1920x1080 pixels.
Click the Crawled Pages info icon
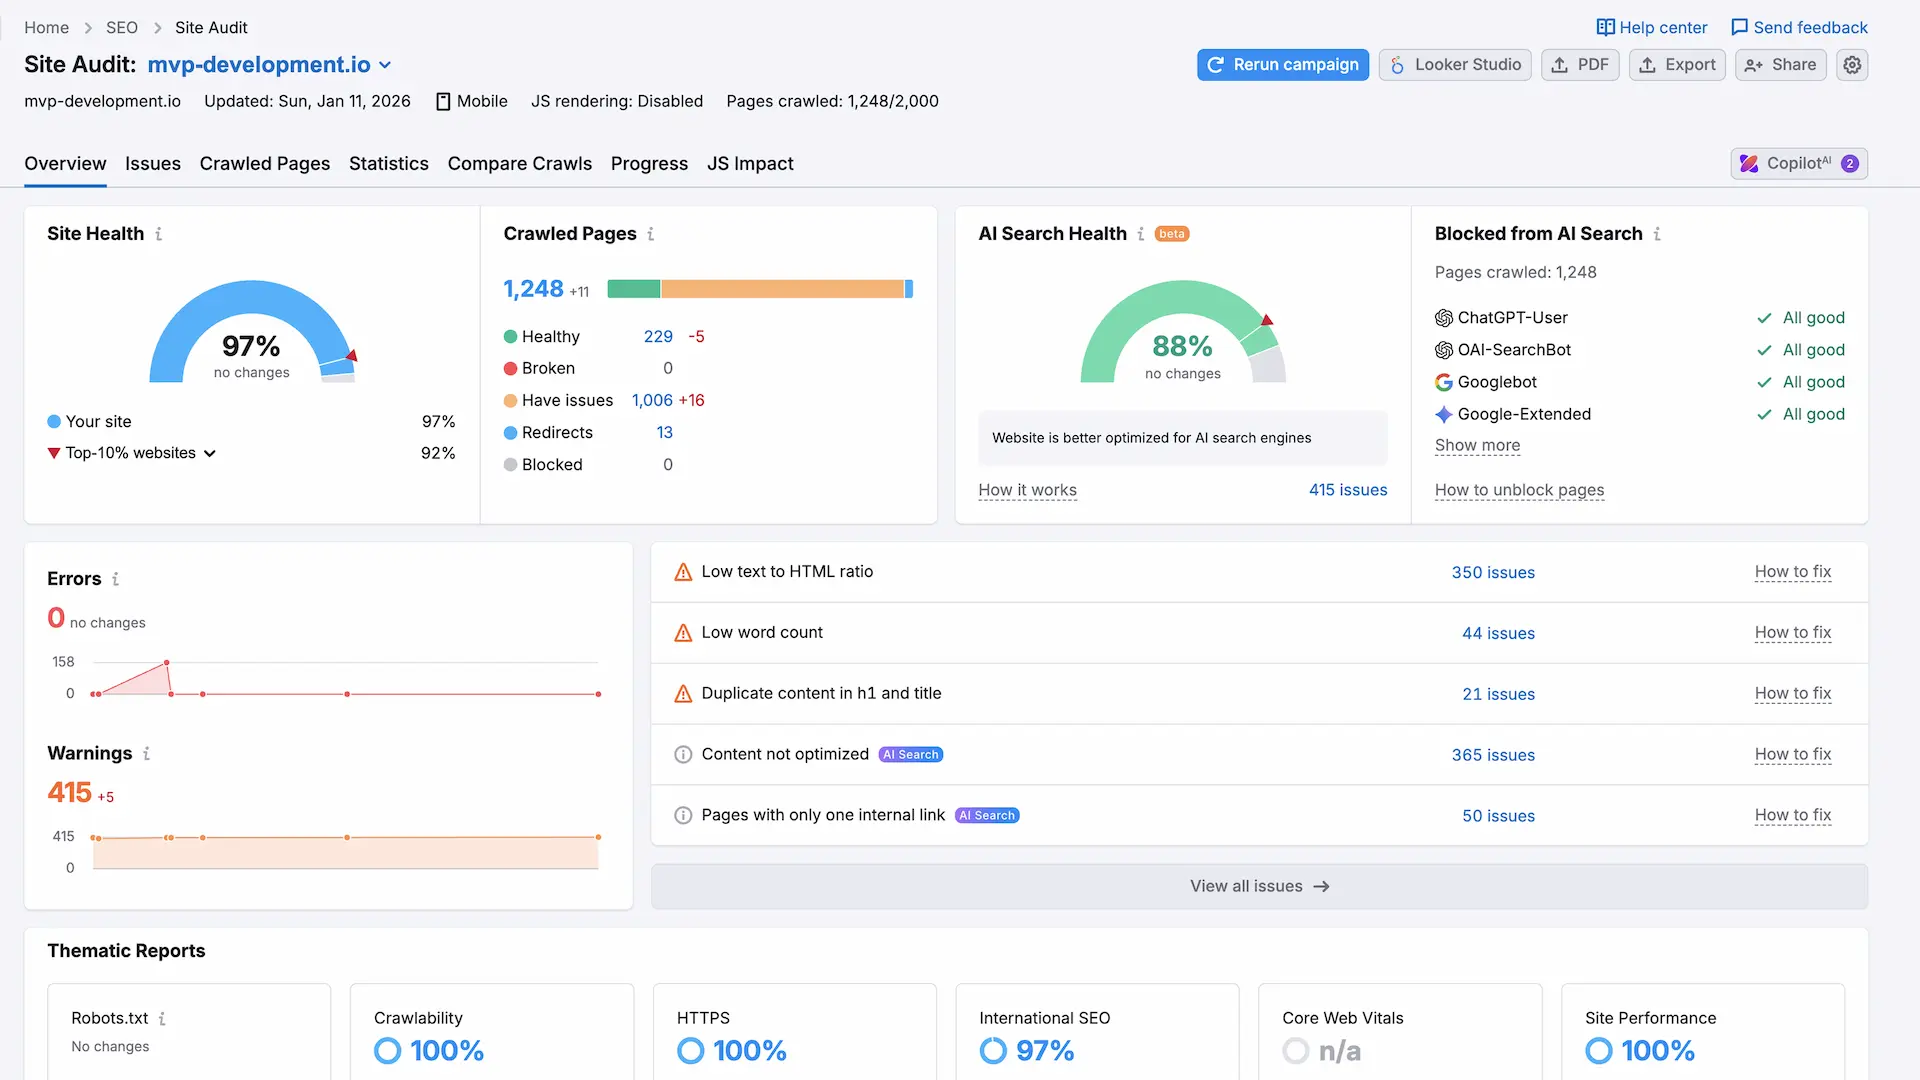650,234
